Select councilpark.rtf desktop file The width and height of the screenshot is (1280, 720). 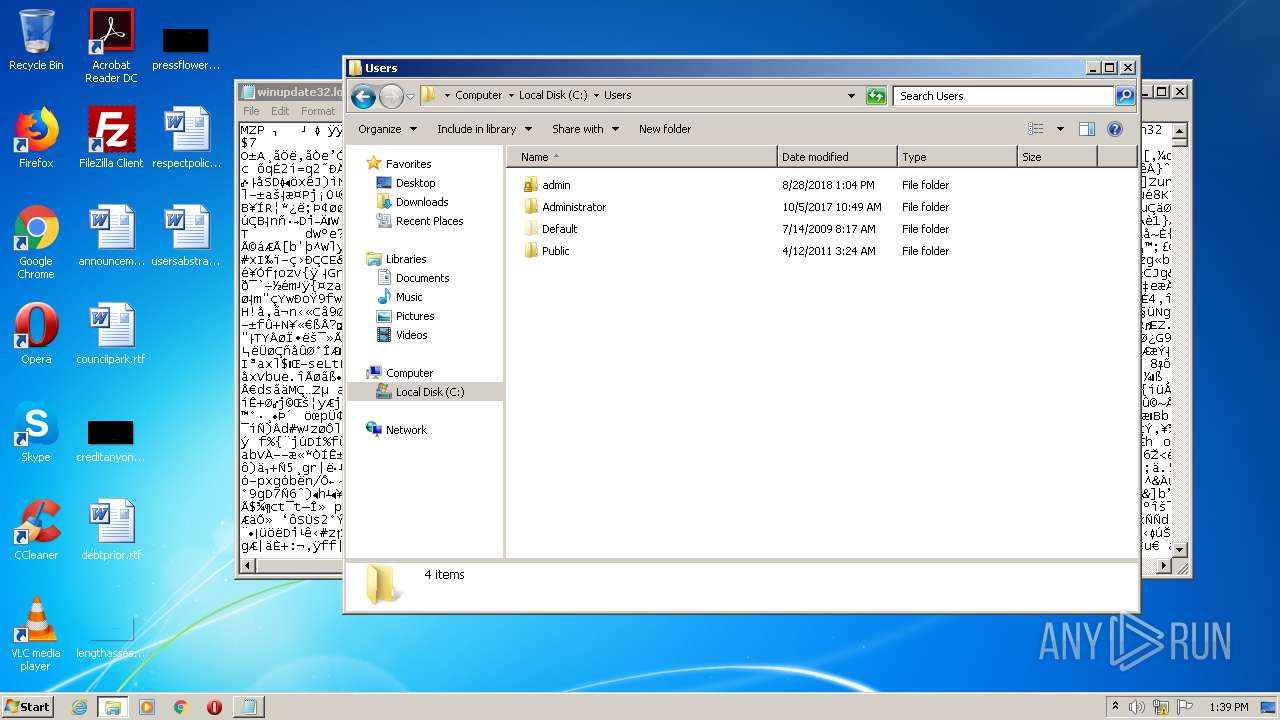(x=111, y=334)
